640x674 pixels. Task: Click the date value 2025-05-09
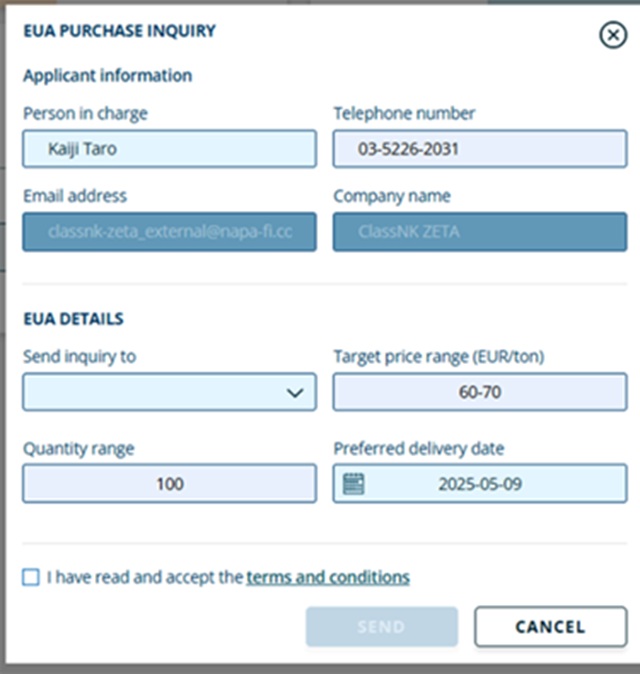point(480,484)
